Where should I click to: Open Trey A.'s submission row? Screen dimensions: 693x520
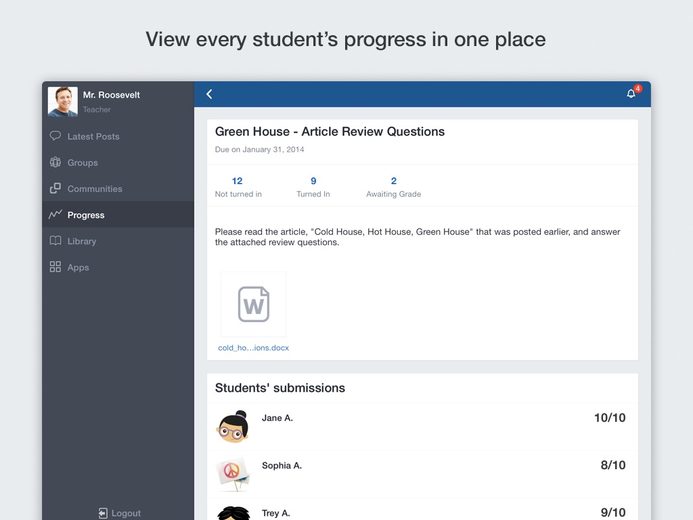pyautogui.click(x=422, y=509)
